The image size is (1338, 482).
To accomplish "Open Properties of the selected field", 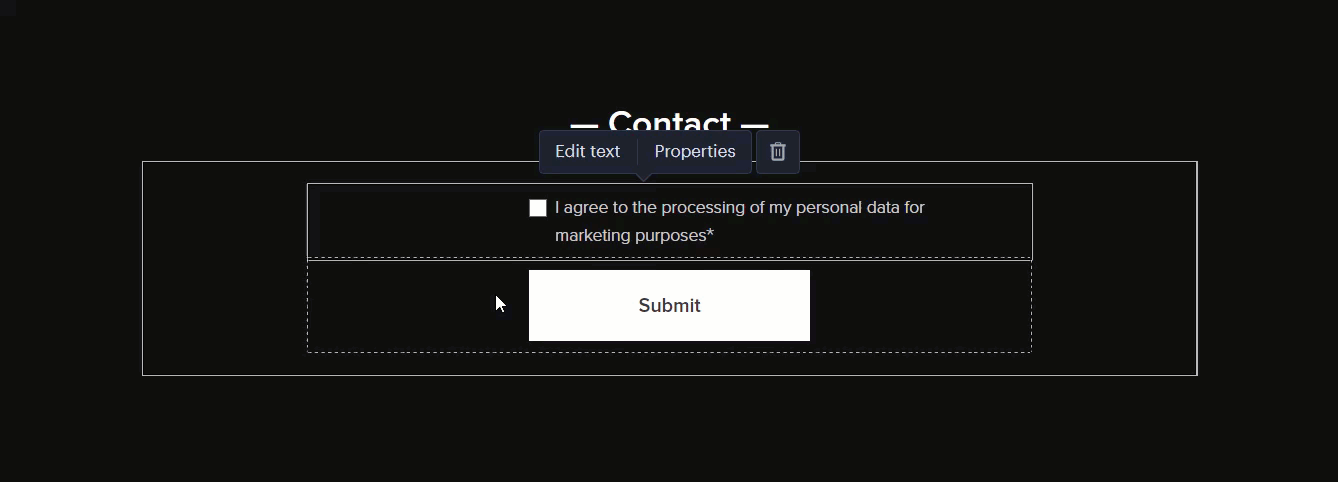I will 695,152.
